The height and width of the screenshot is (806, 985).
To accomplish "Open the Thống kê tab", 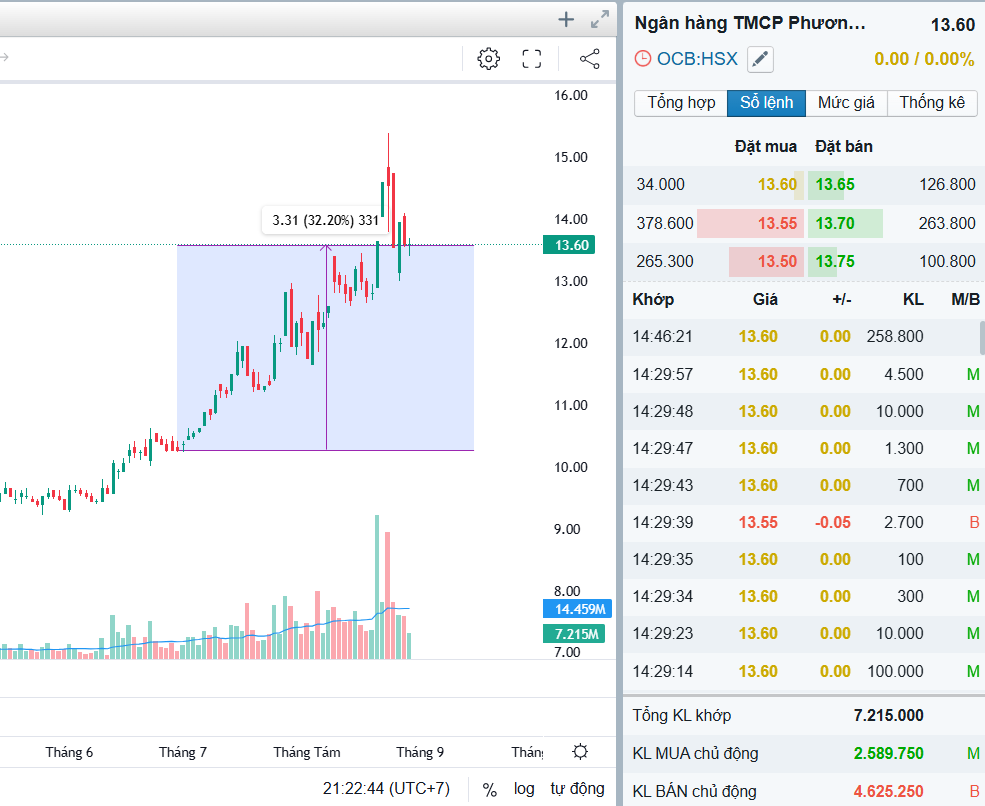I will (932, 102).
